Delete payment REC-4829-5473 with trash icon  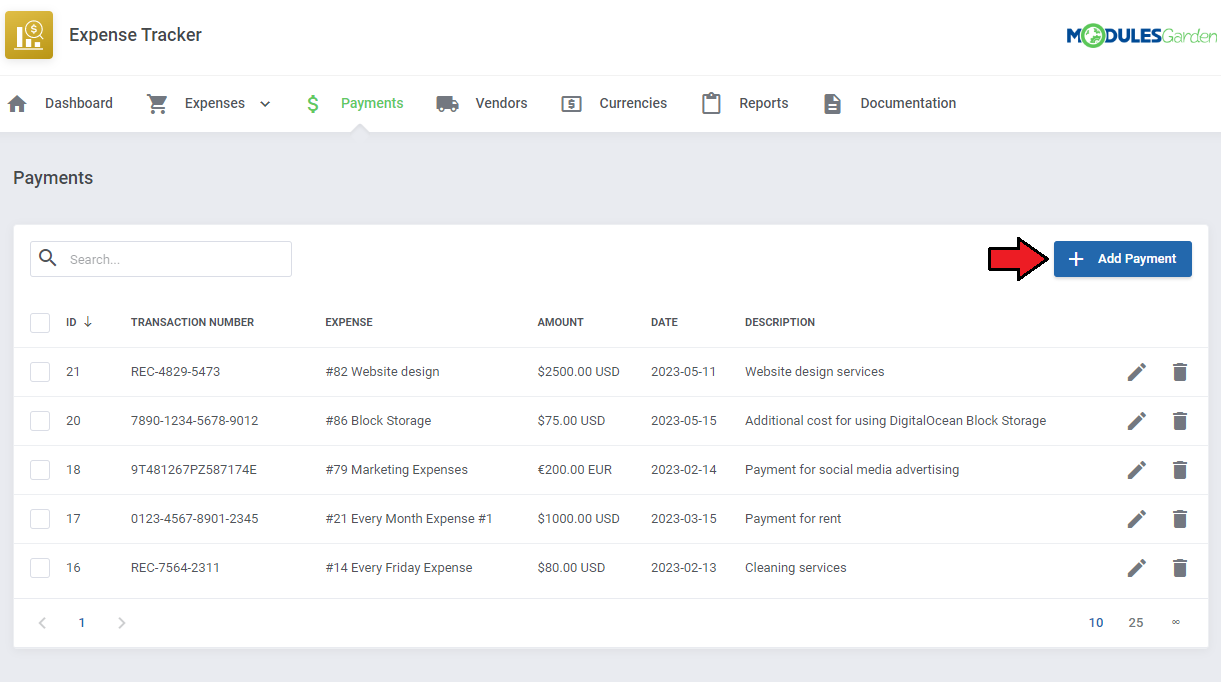pos(1180,372)
